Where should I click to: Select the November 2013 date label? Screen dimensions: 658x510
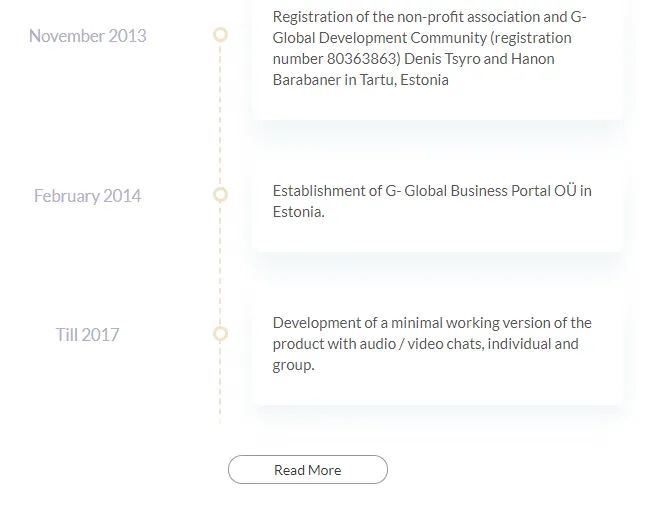point(88,36)
